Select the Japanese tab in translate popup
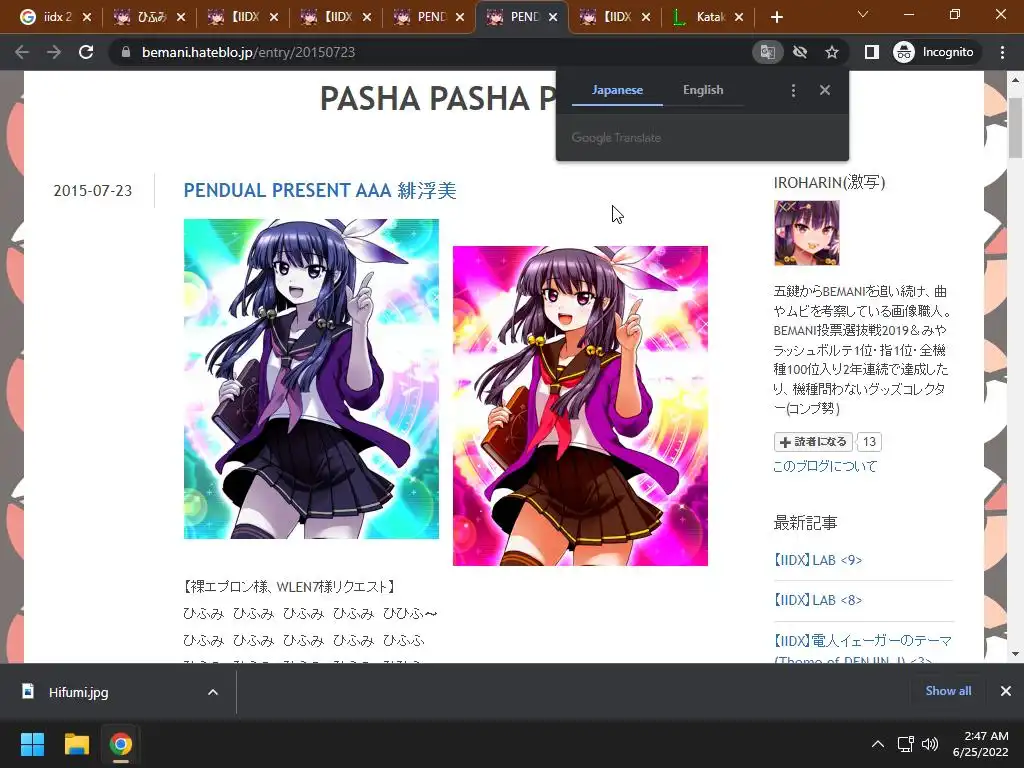The image size is (1024, 768). coord(617,90)
